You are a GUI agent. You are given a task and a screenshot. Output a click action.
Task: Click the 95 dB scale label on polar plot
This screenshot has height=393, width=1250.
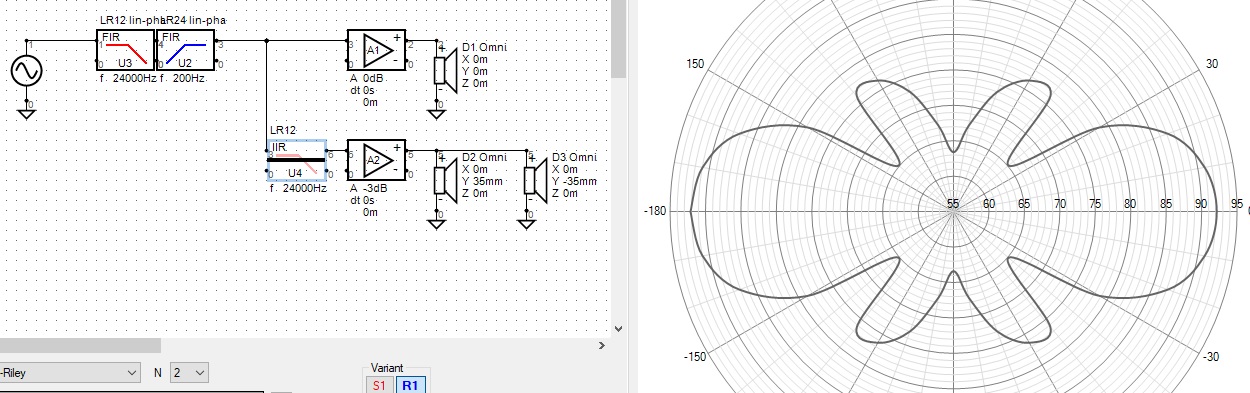click(x=1238, y=204)
